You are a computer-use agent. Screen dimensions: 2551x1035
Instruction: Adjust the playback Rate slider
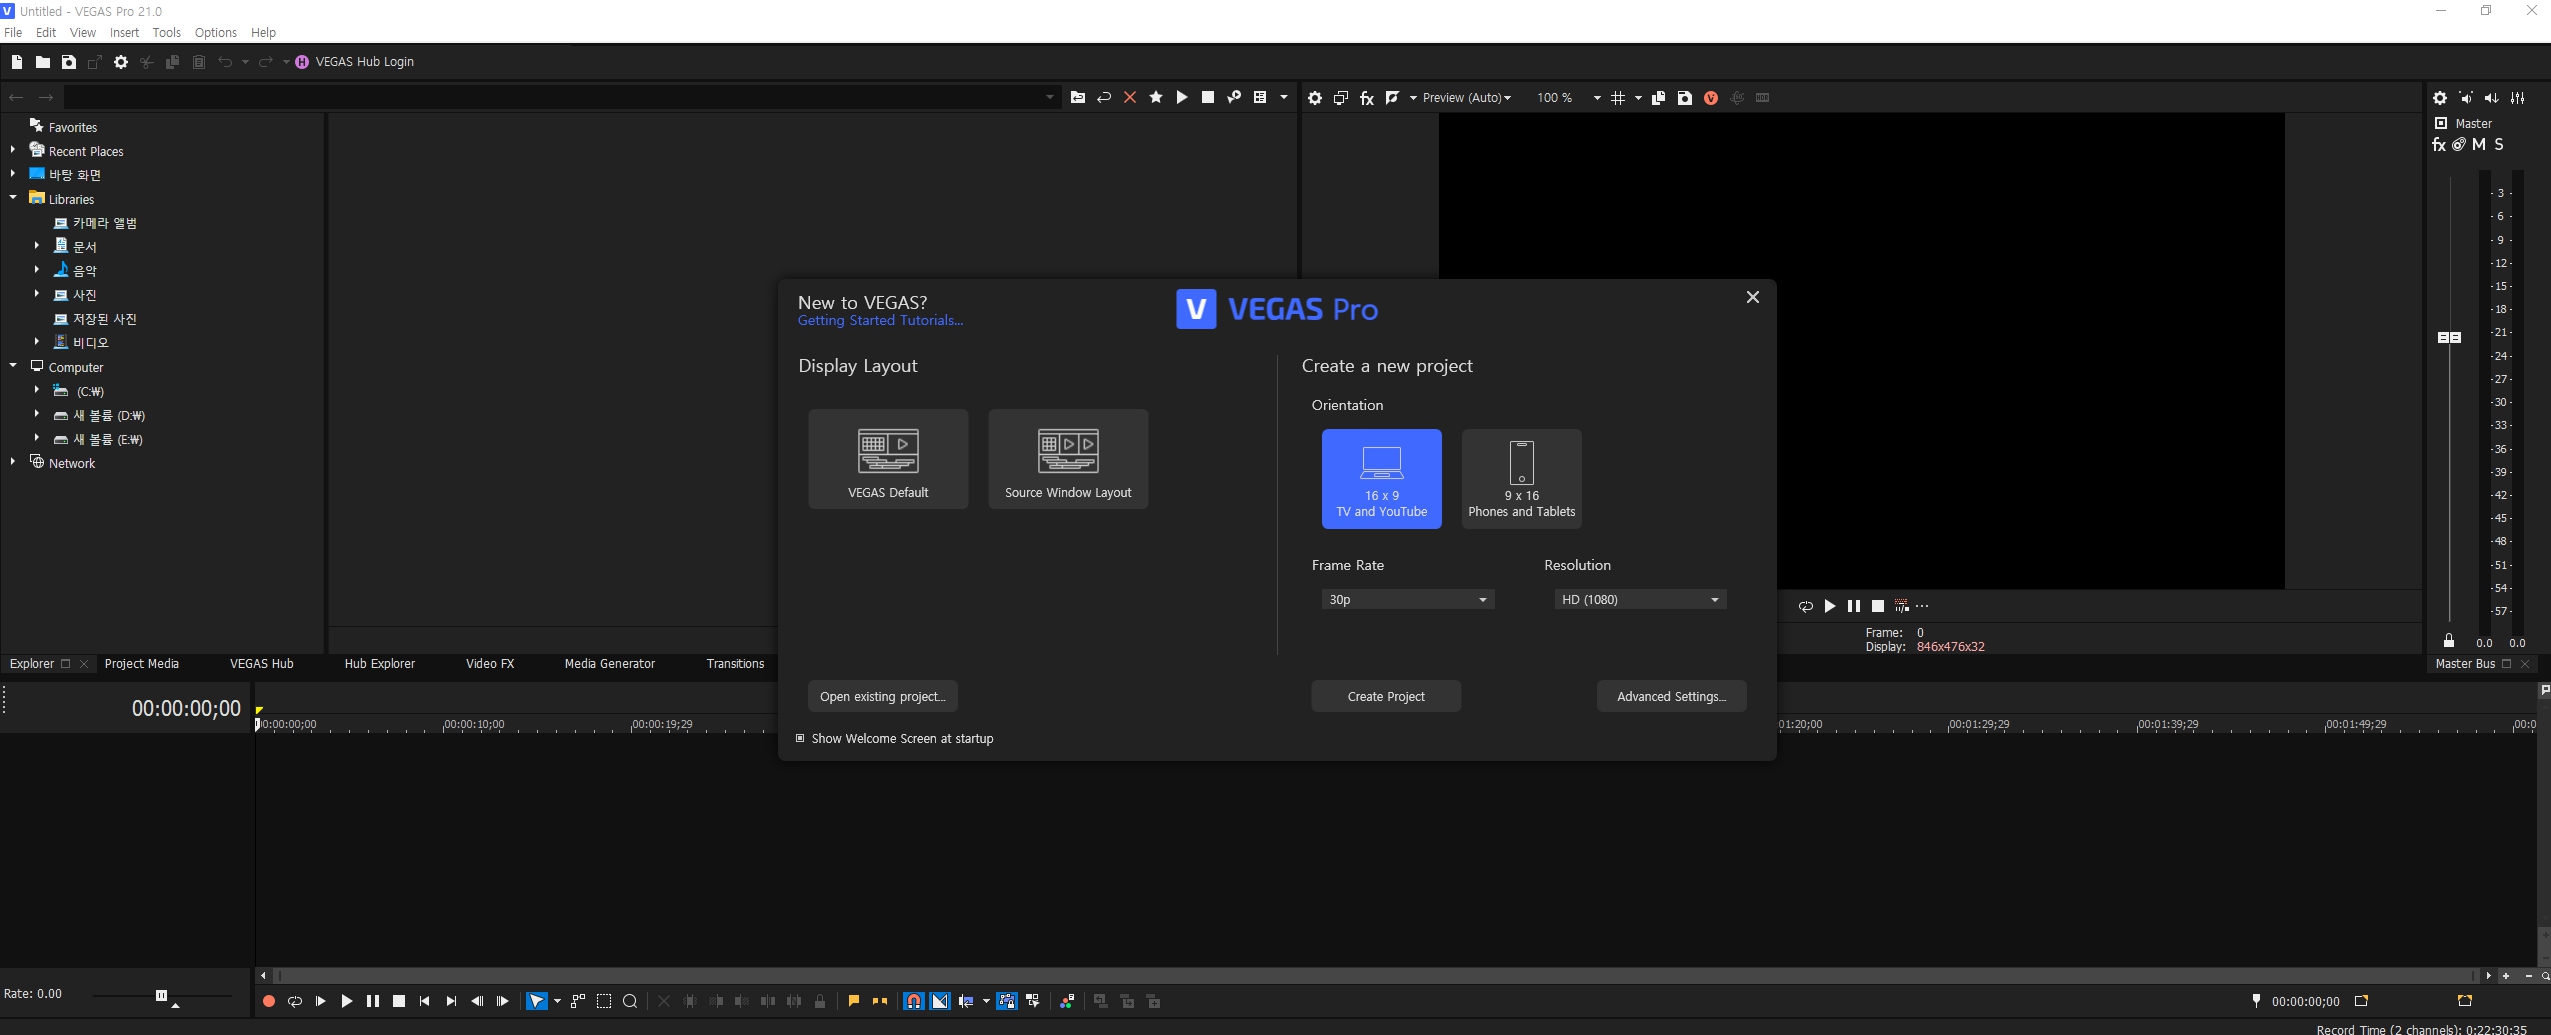(161, 995)
